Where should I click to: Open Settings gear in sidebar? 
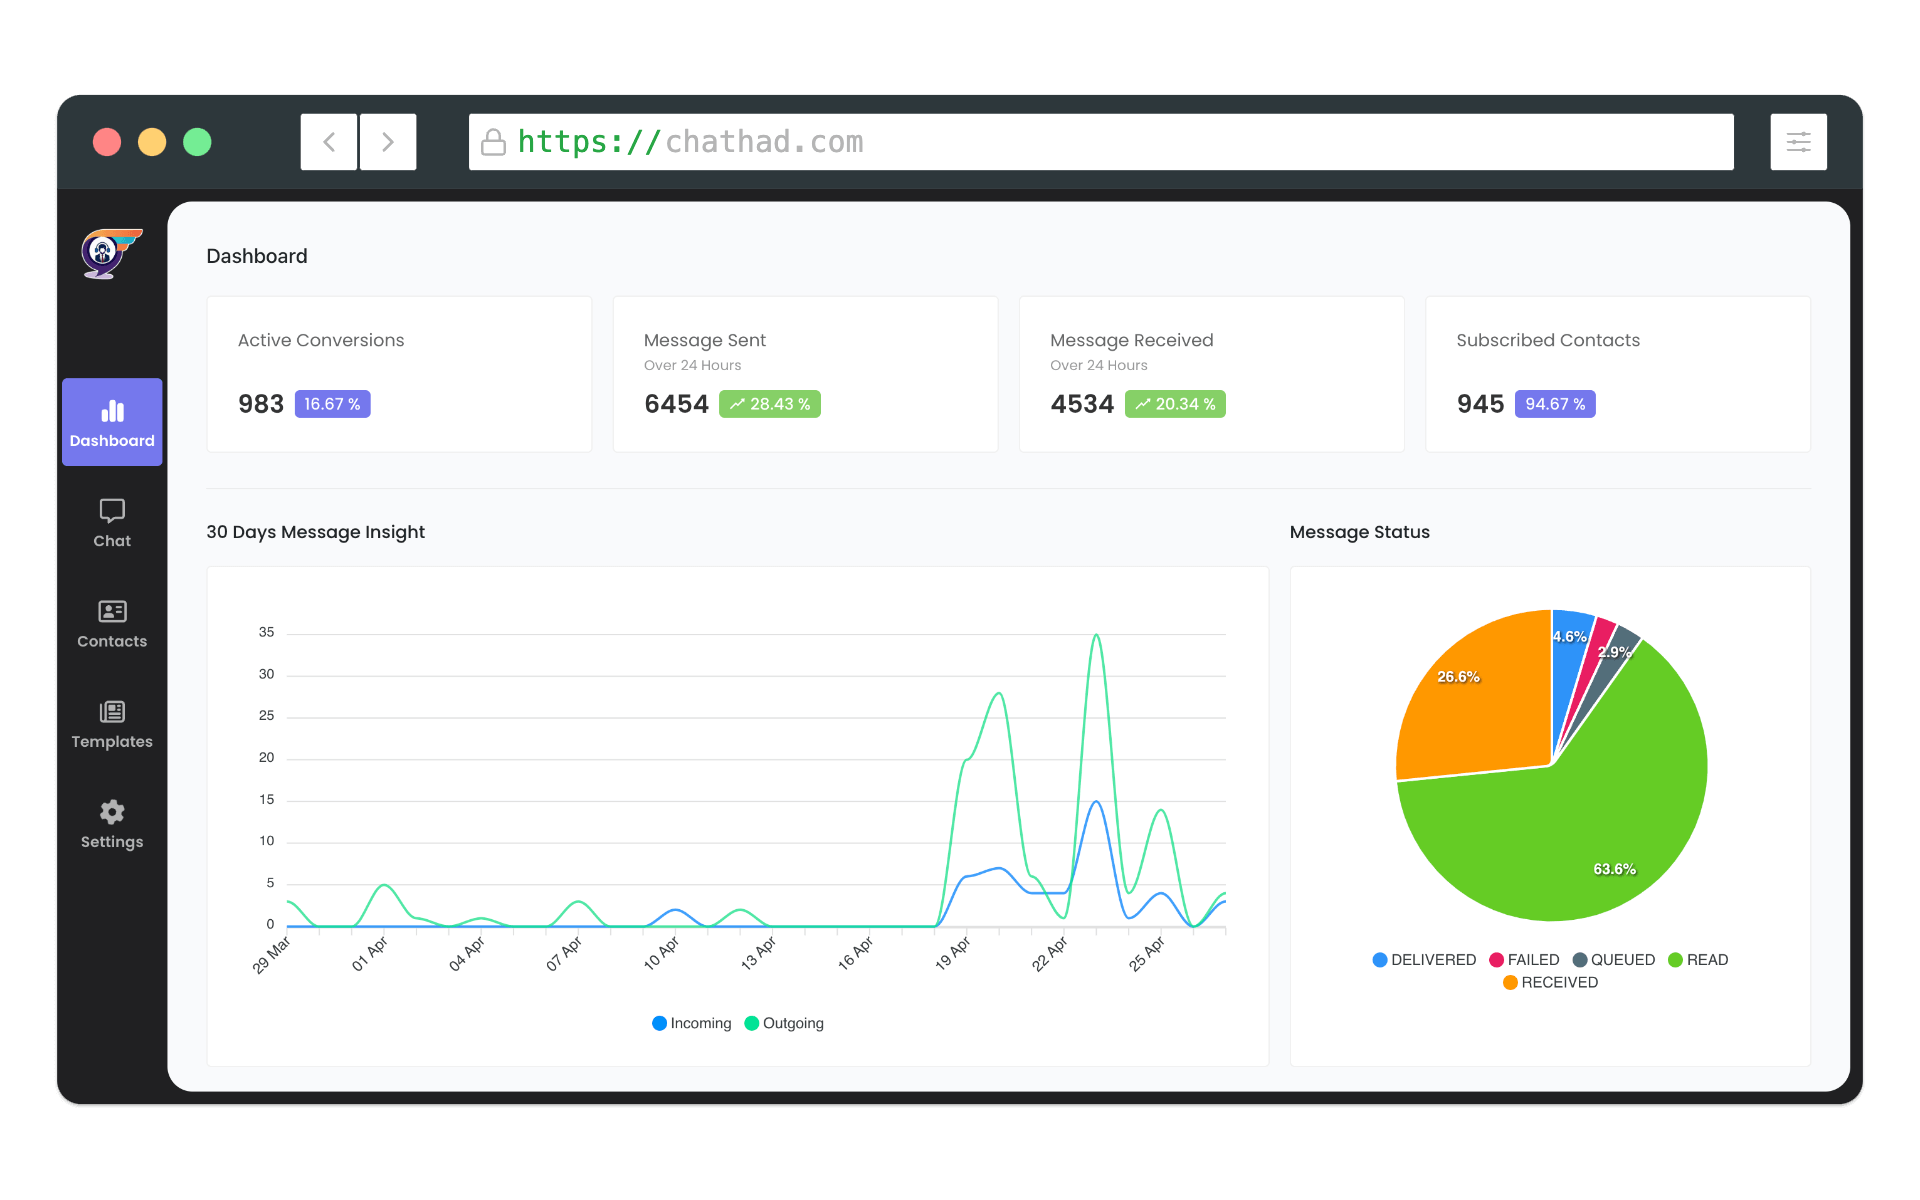pyautogui.click(x=112, y=812)
